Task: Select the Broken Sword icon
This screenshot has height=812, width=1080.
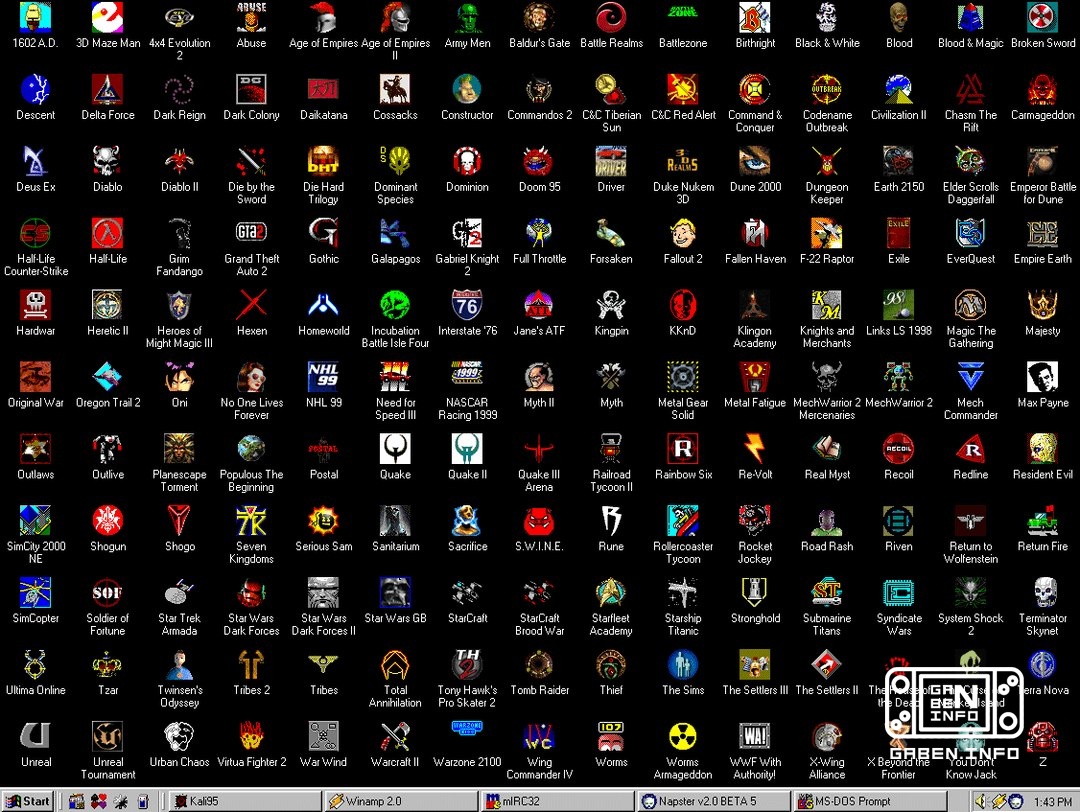Action: [1043, 18]
